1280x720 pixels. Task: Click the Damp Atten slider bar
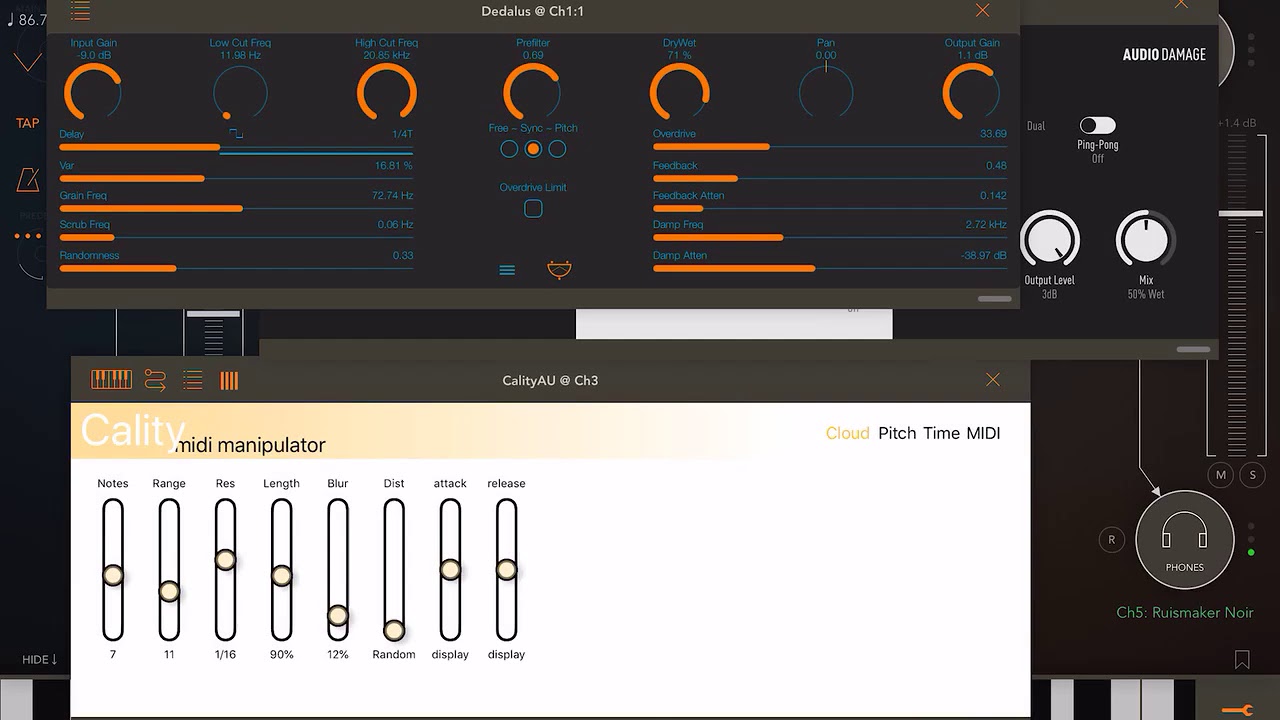[830, 268]
